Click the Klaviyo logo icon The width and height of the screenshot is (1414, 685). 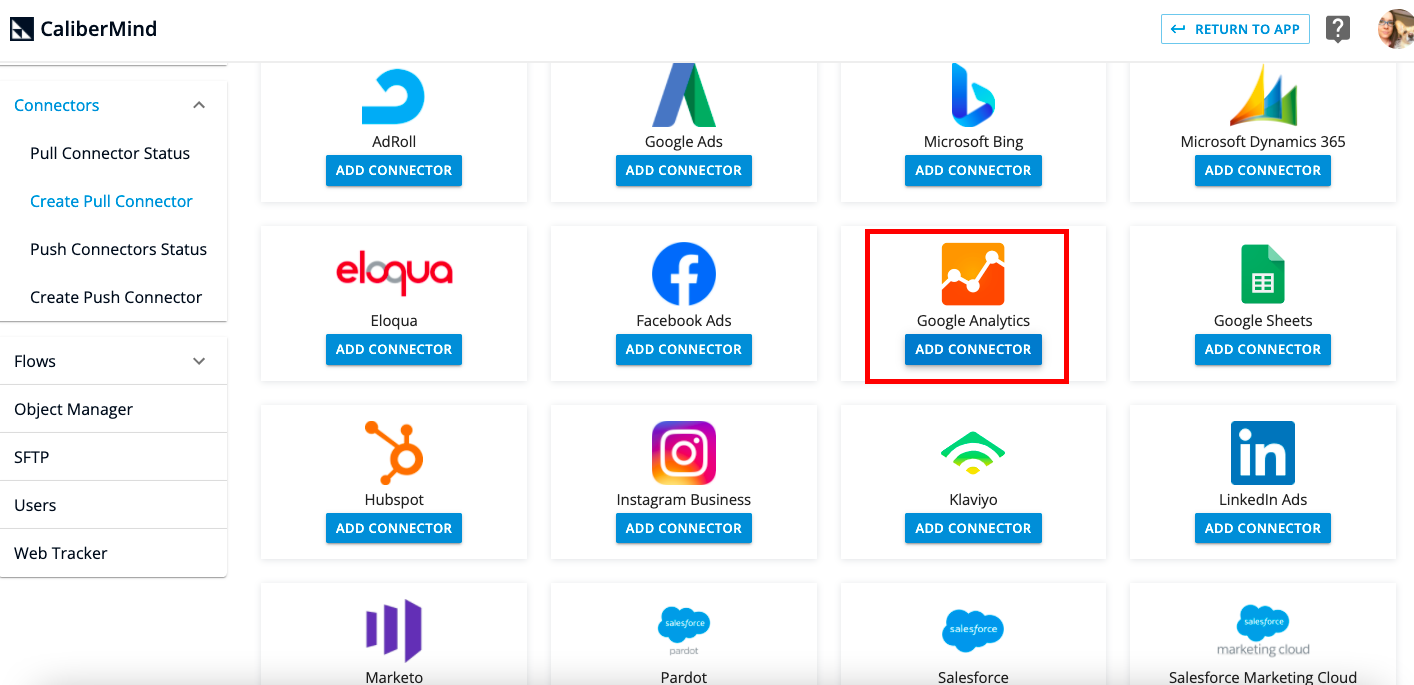pyautogui.click(x=973, y=452)
